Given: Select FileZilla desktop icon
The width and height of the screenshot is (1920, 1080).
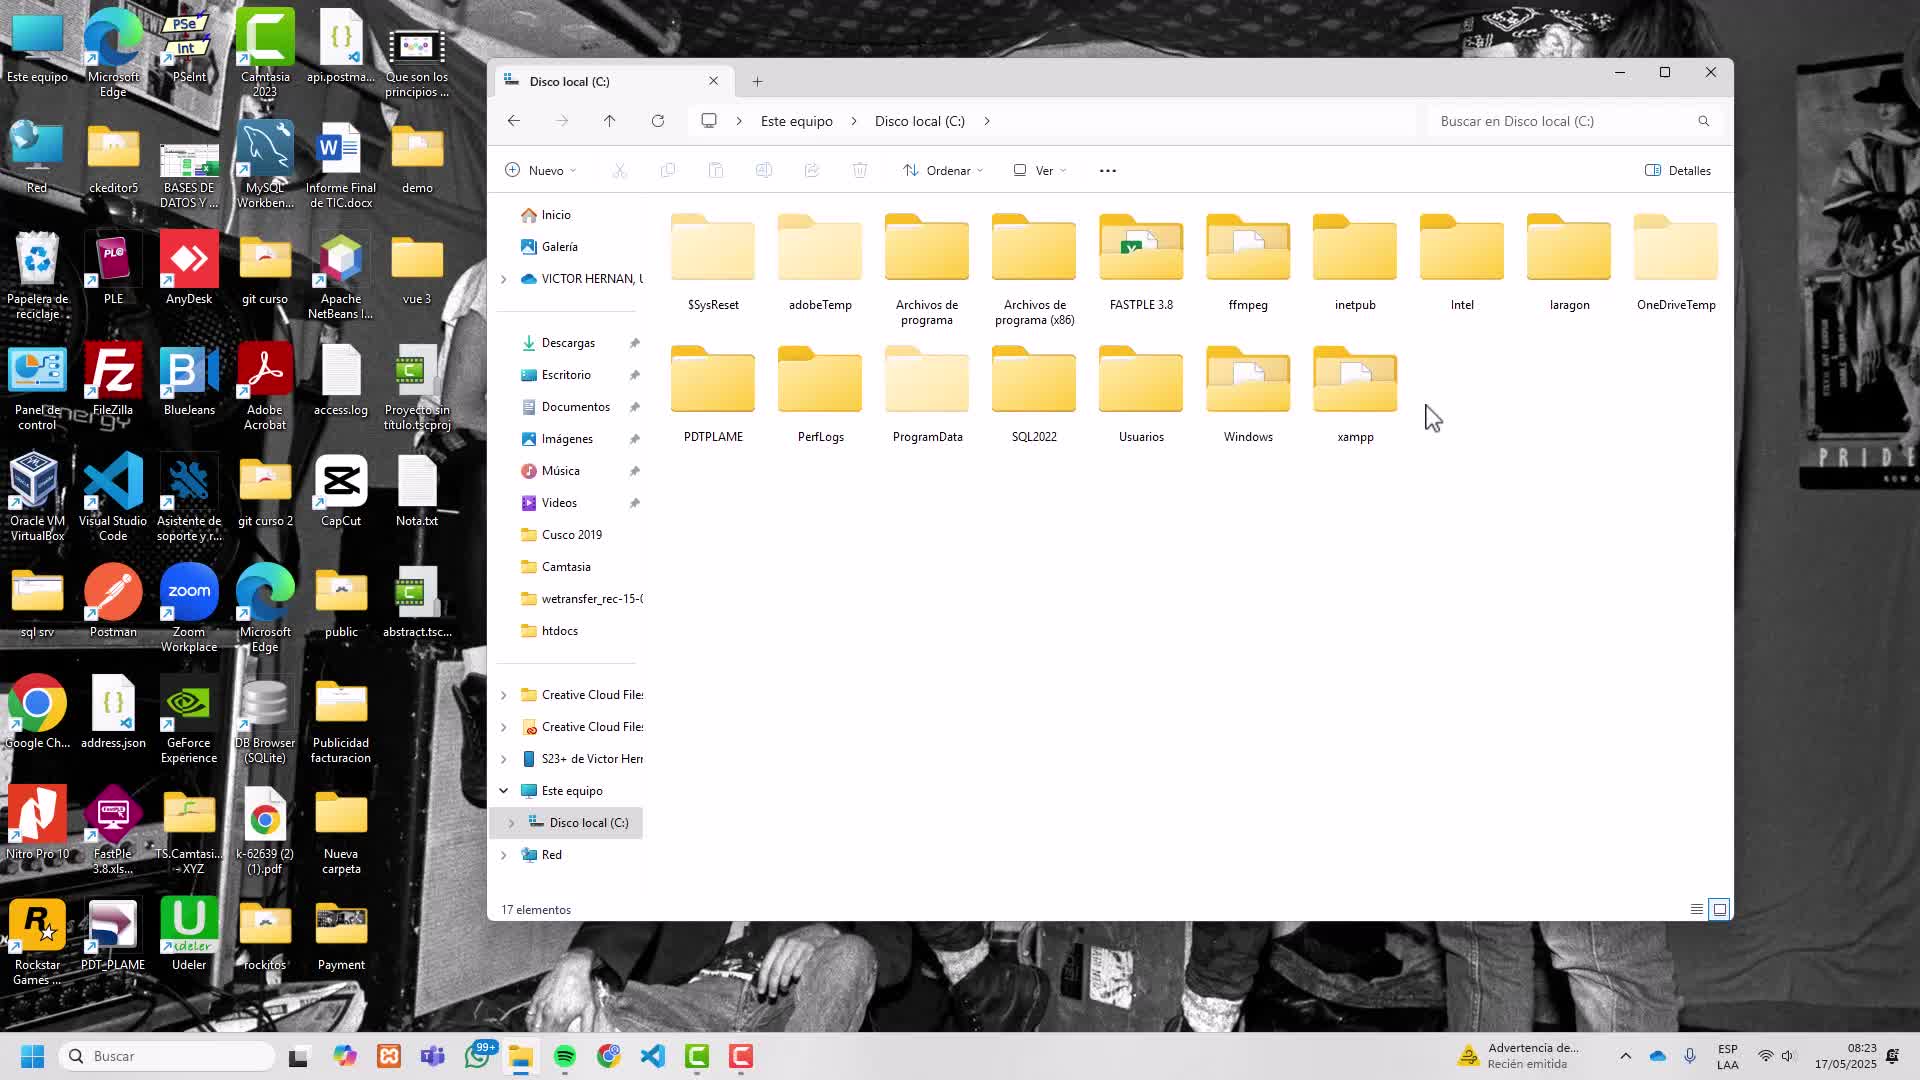Looking at the screenshot, I should click(113, 380).
